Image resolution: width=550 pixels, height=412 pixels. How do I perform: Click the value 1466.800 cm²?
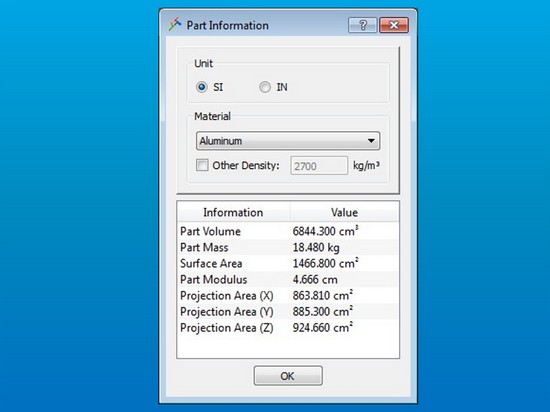tap(326, 263)
